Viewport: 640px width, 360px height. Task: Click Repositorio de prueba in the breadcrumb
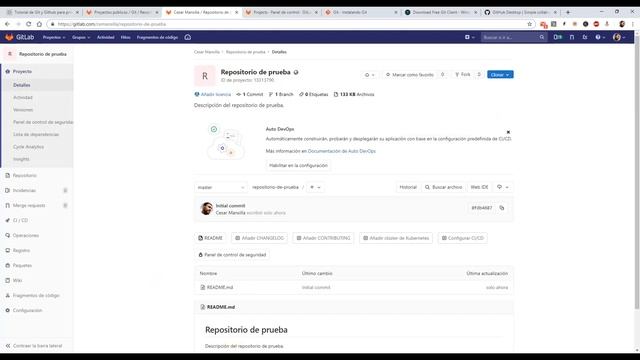tap(245, 52)
